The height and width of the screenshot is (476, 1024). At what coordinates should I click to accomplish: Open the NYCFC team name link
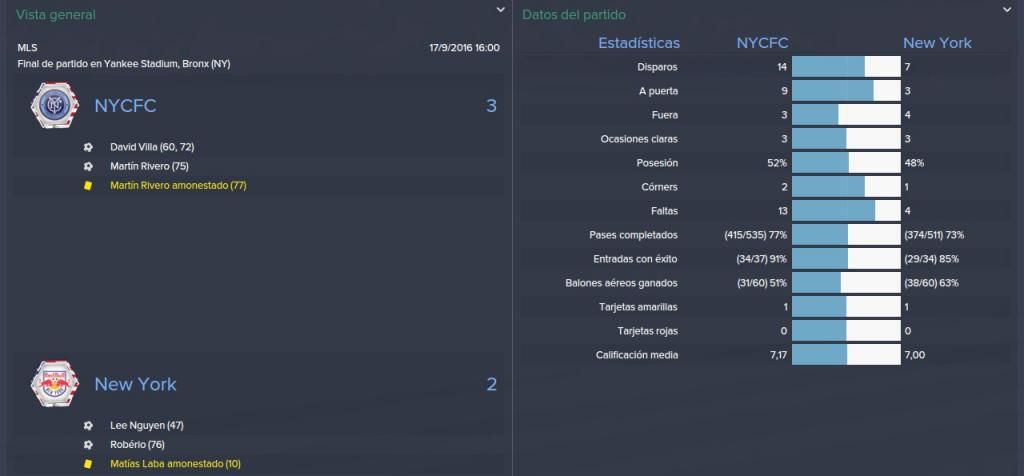pos(125,106)
